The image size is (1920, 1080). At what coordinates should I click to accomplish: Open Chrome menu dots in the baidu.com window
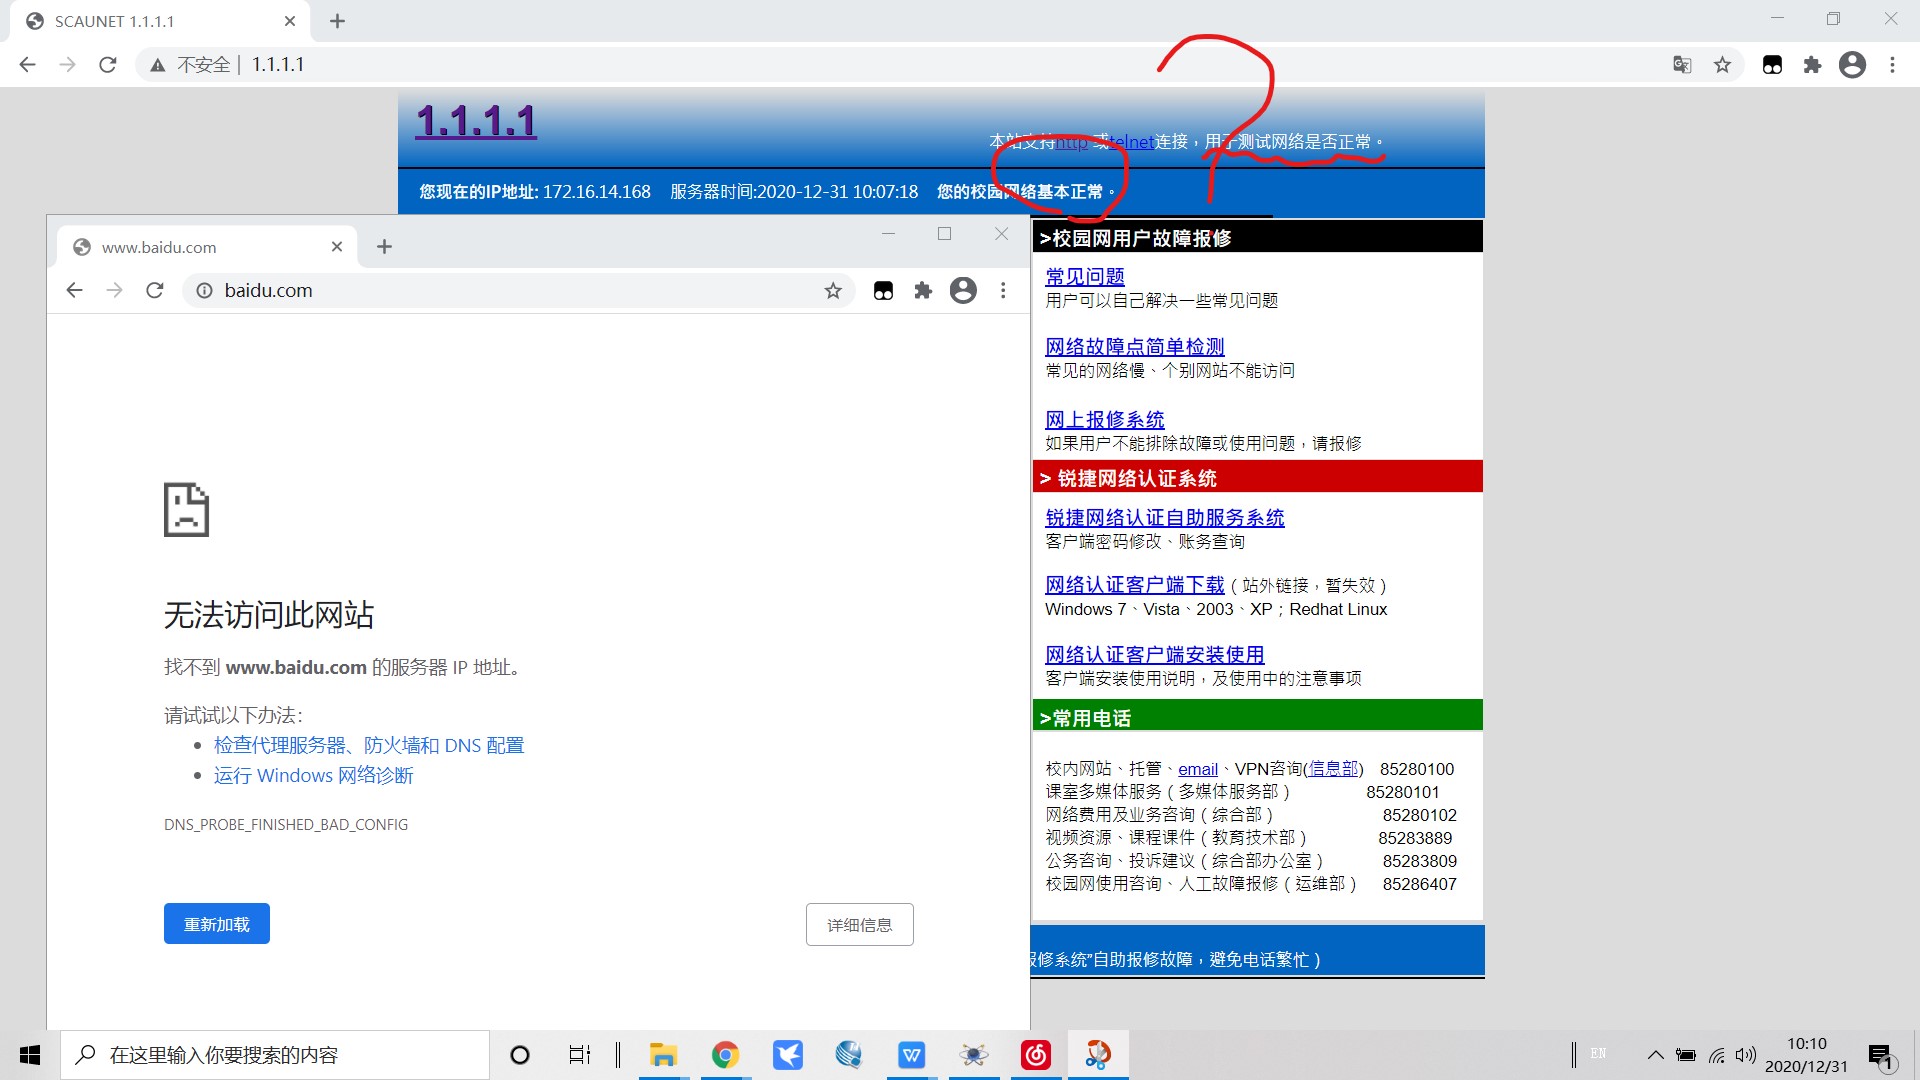pyautogui.click(x=1003, y=290)
